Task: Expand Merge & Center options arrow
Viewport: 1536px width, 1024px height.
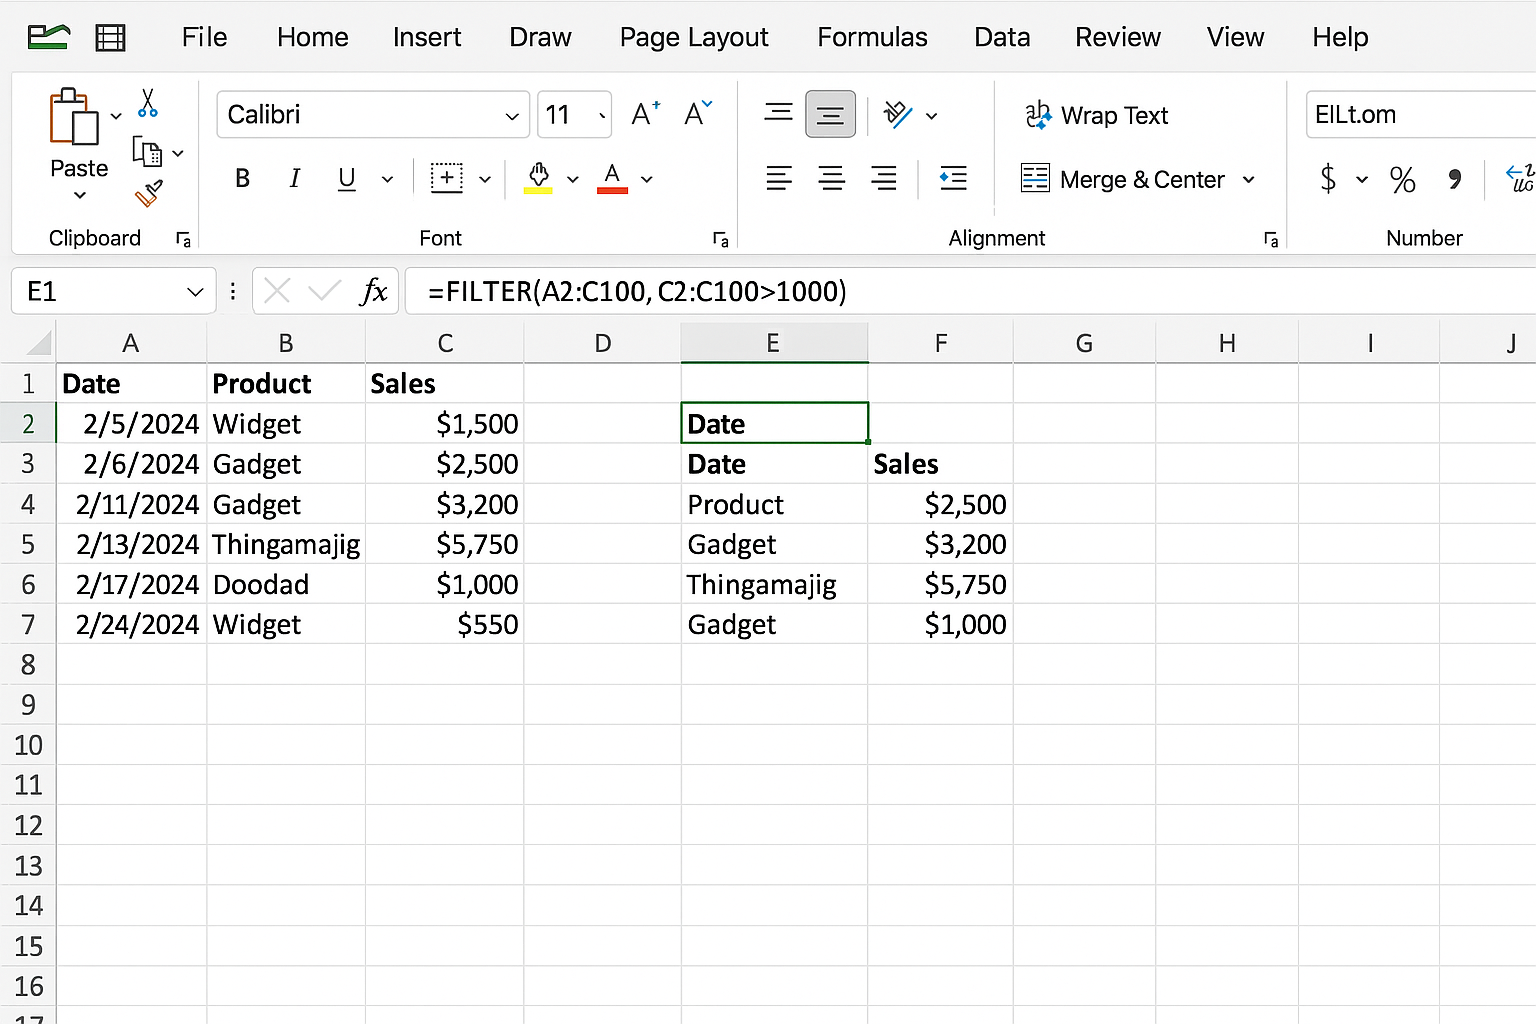Action: [1248, 180]
